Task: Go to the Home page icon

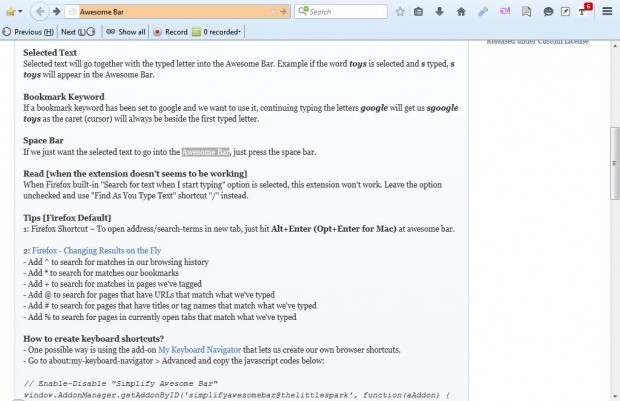Action: pos(461,12)
